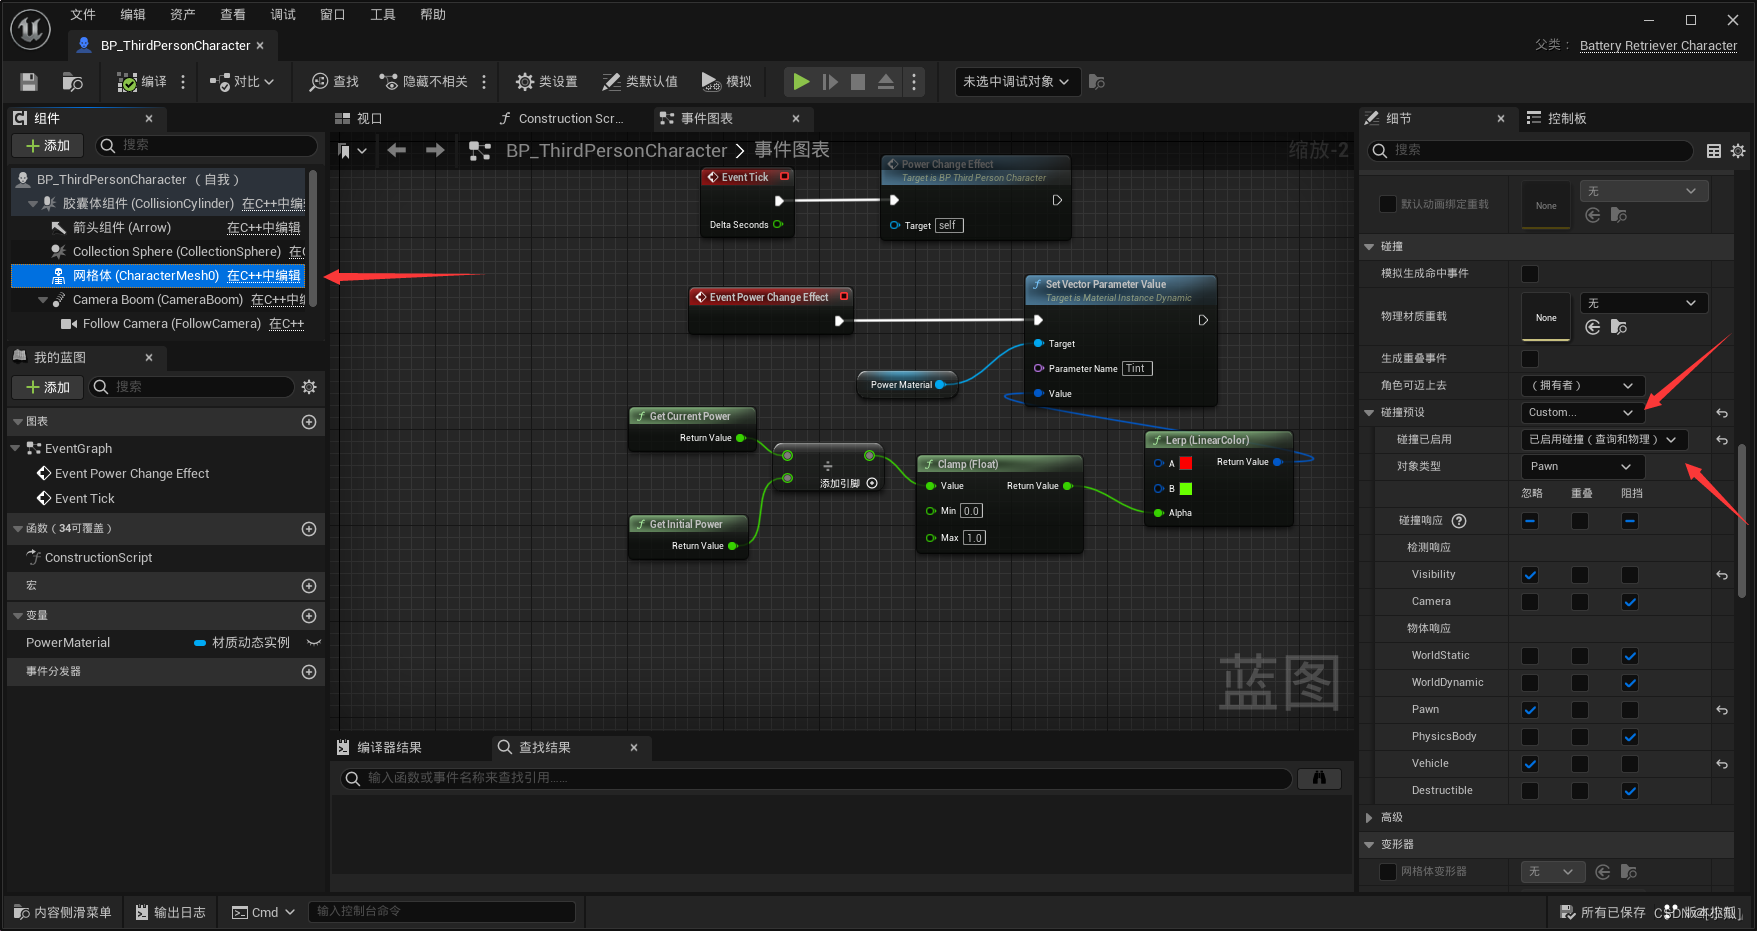Collapse the EventGraph expander in My Blueprint
The image size is (1757, 931).
(x=15, y=448)
